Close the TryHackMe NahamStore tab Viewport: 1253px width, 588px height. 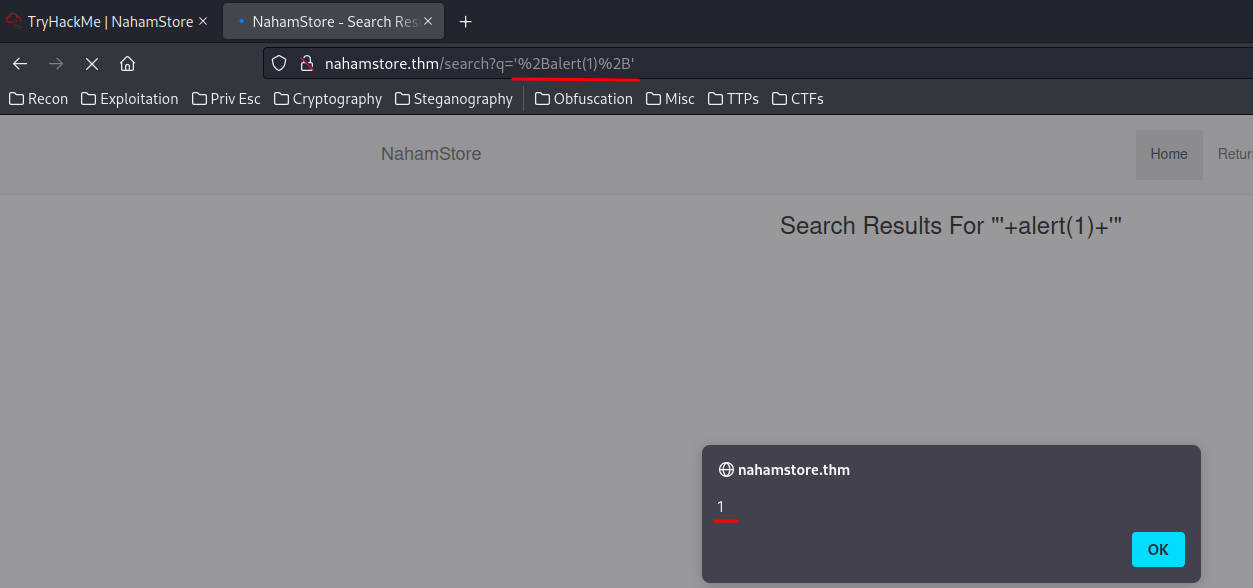(x=204, y=22)
